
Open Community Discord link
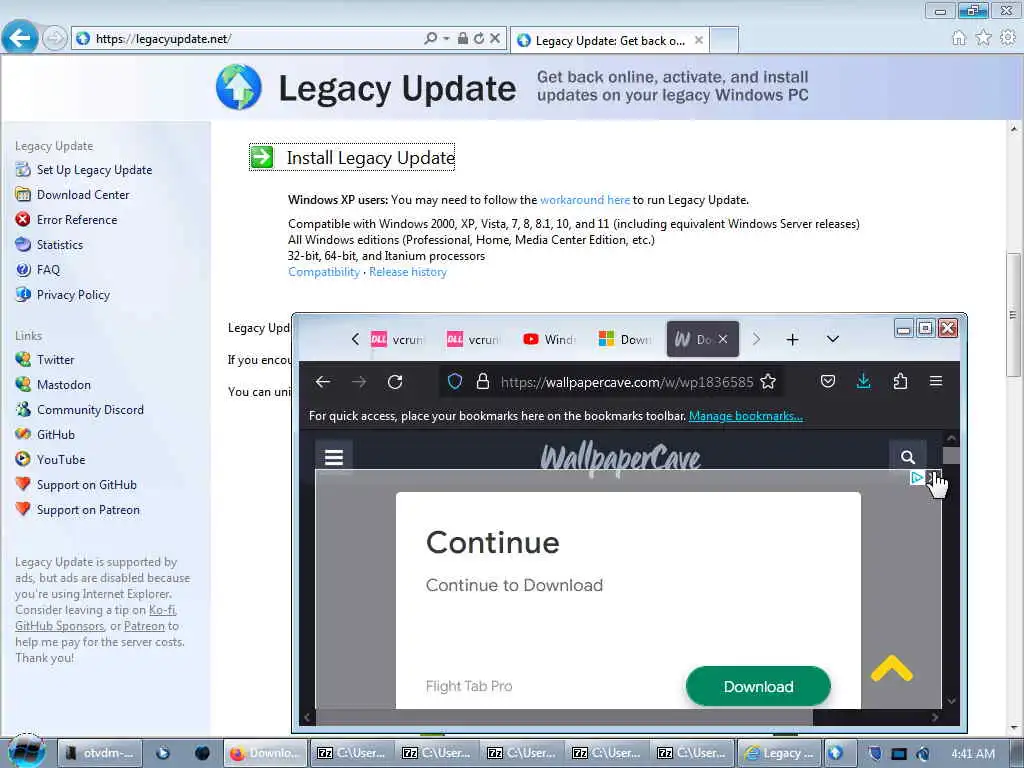(90, 409)
